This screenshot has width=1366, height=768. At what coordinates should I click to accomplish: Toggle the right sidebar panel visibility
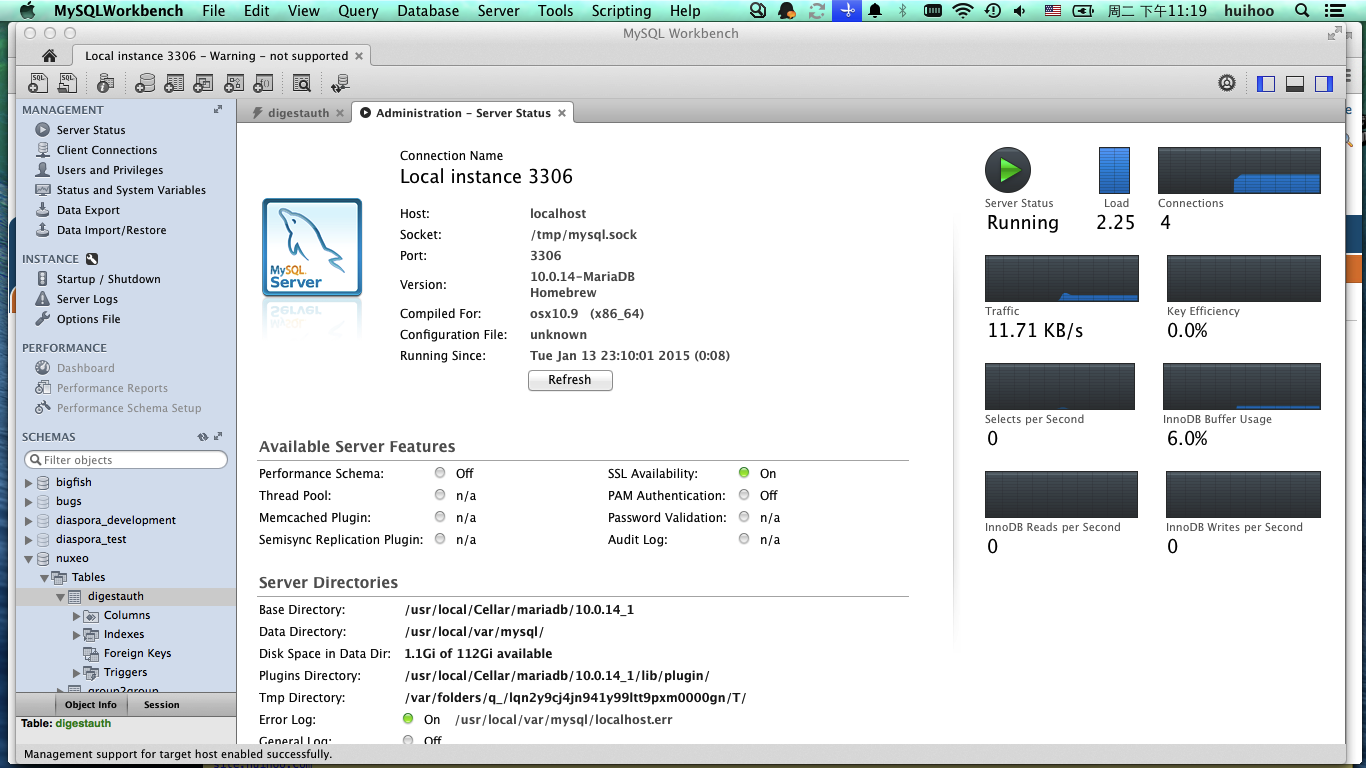pyautogui.click(x=1324, y=84)
